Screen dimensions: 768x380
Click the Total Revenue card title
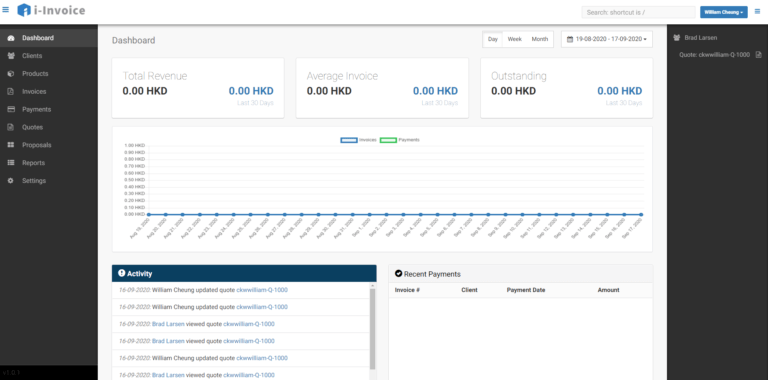pos(155,76)
